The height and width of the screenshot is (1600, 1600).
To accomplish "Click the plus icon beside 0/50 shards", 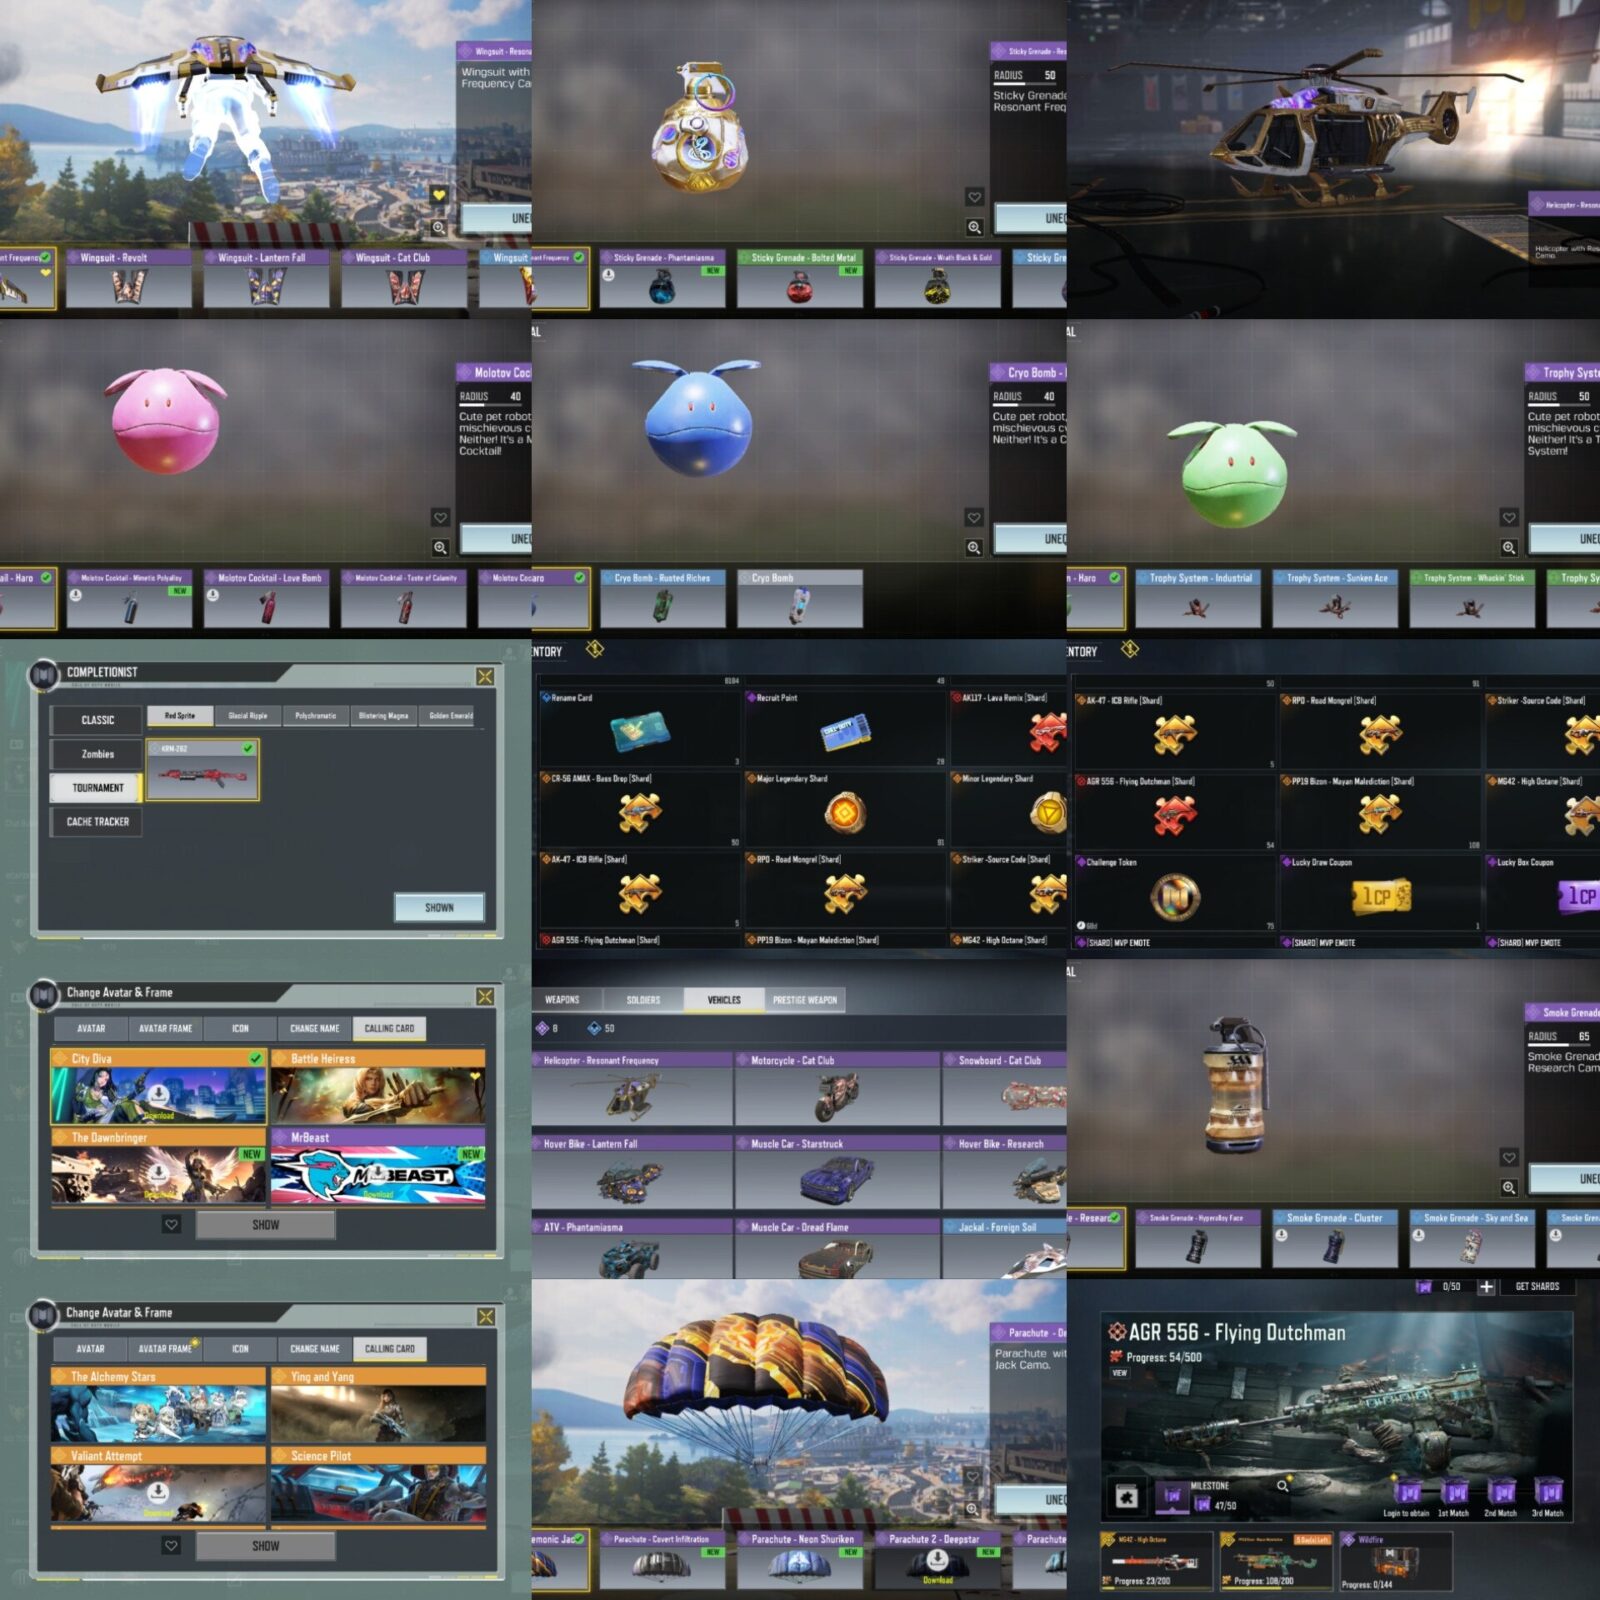I will 1487,1287.
